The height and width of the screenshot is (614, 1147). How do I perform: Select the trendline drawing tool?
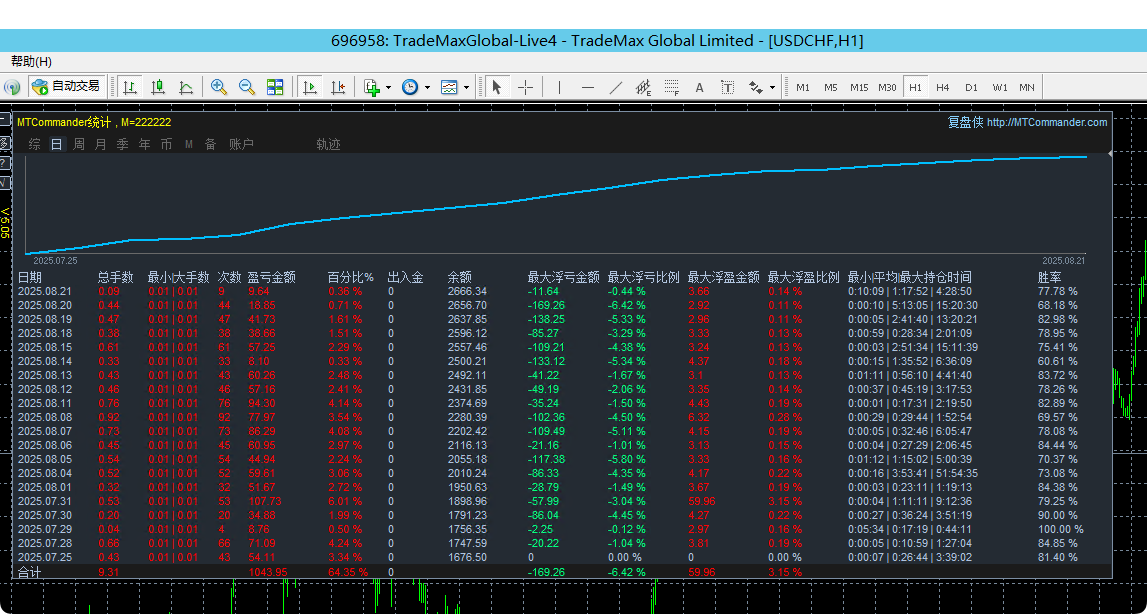tap(615, 87)
